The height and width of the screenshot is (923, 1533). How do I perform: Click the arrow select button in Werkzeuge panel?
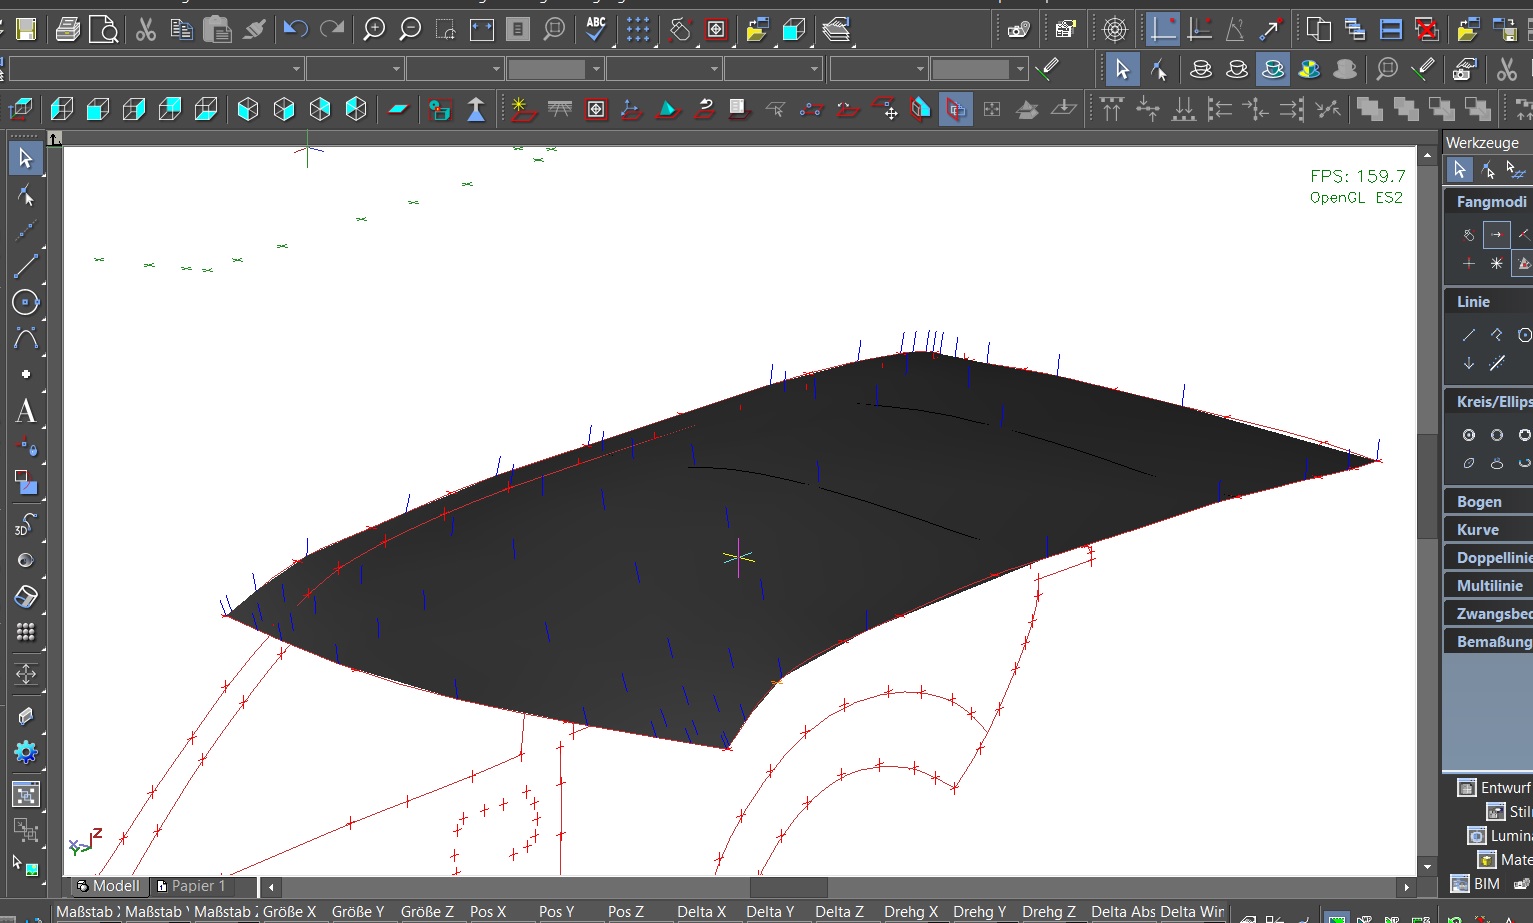[1459, 170]
